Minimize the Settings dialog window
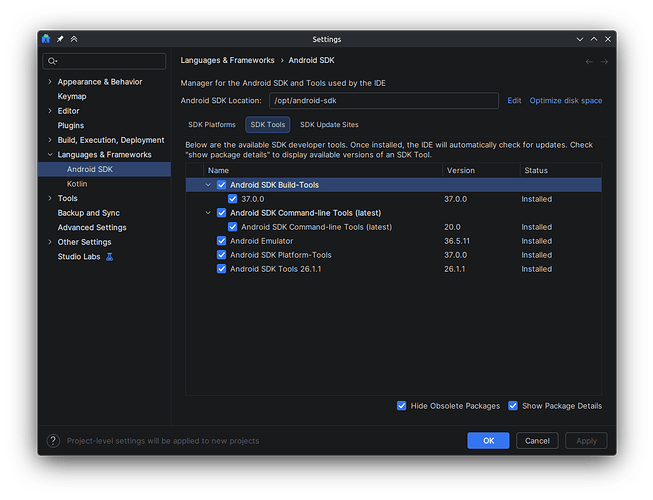This screenshot has height=500, width=653. (580, 39)
